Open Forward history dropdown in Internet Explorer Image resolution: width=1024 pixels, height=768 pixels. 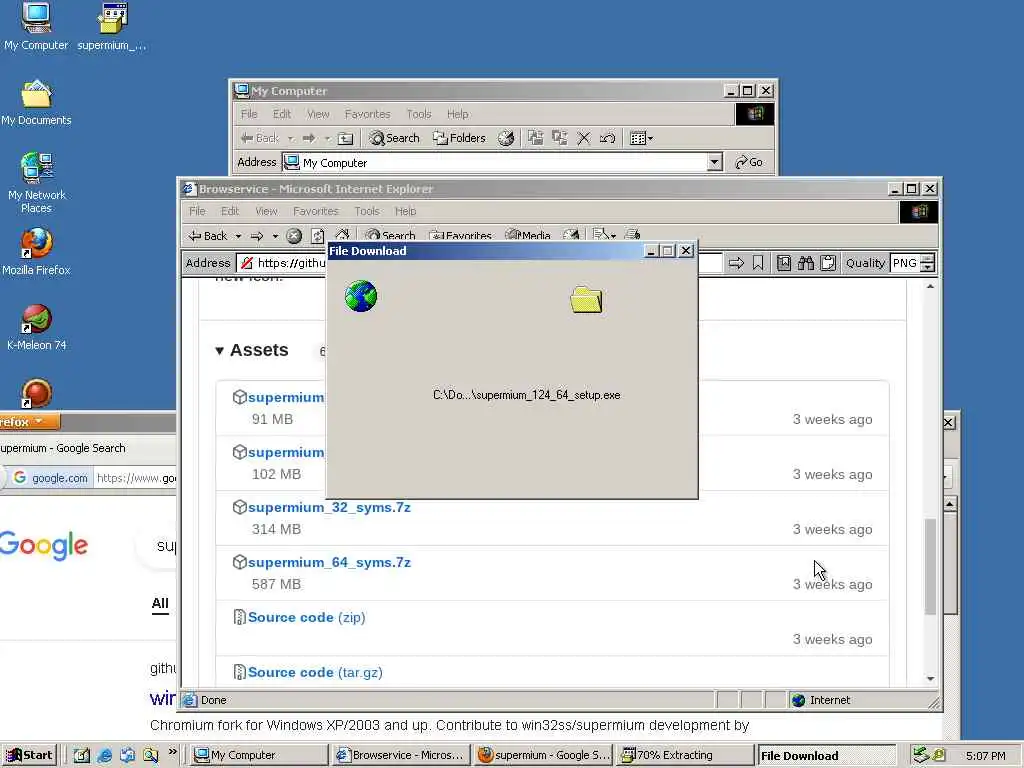pyautogui.click(x=276, y=236)
